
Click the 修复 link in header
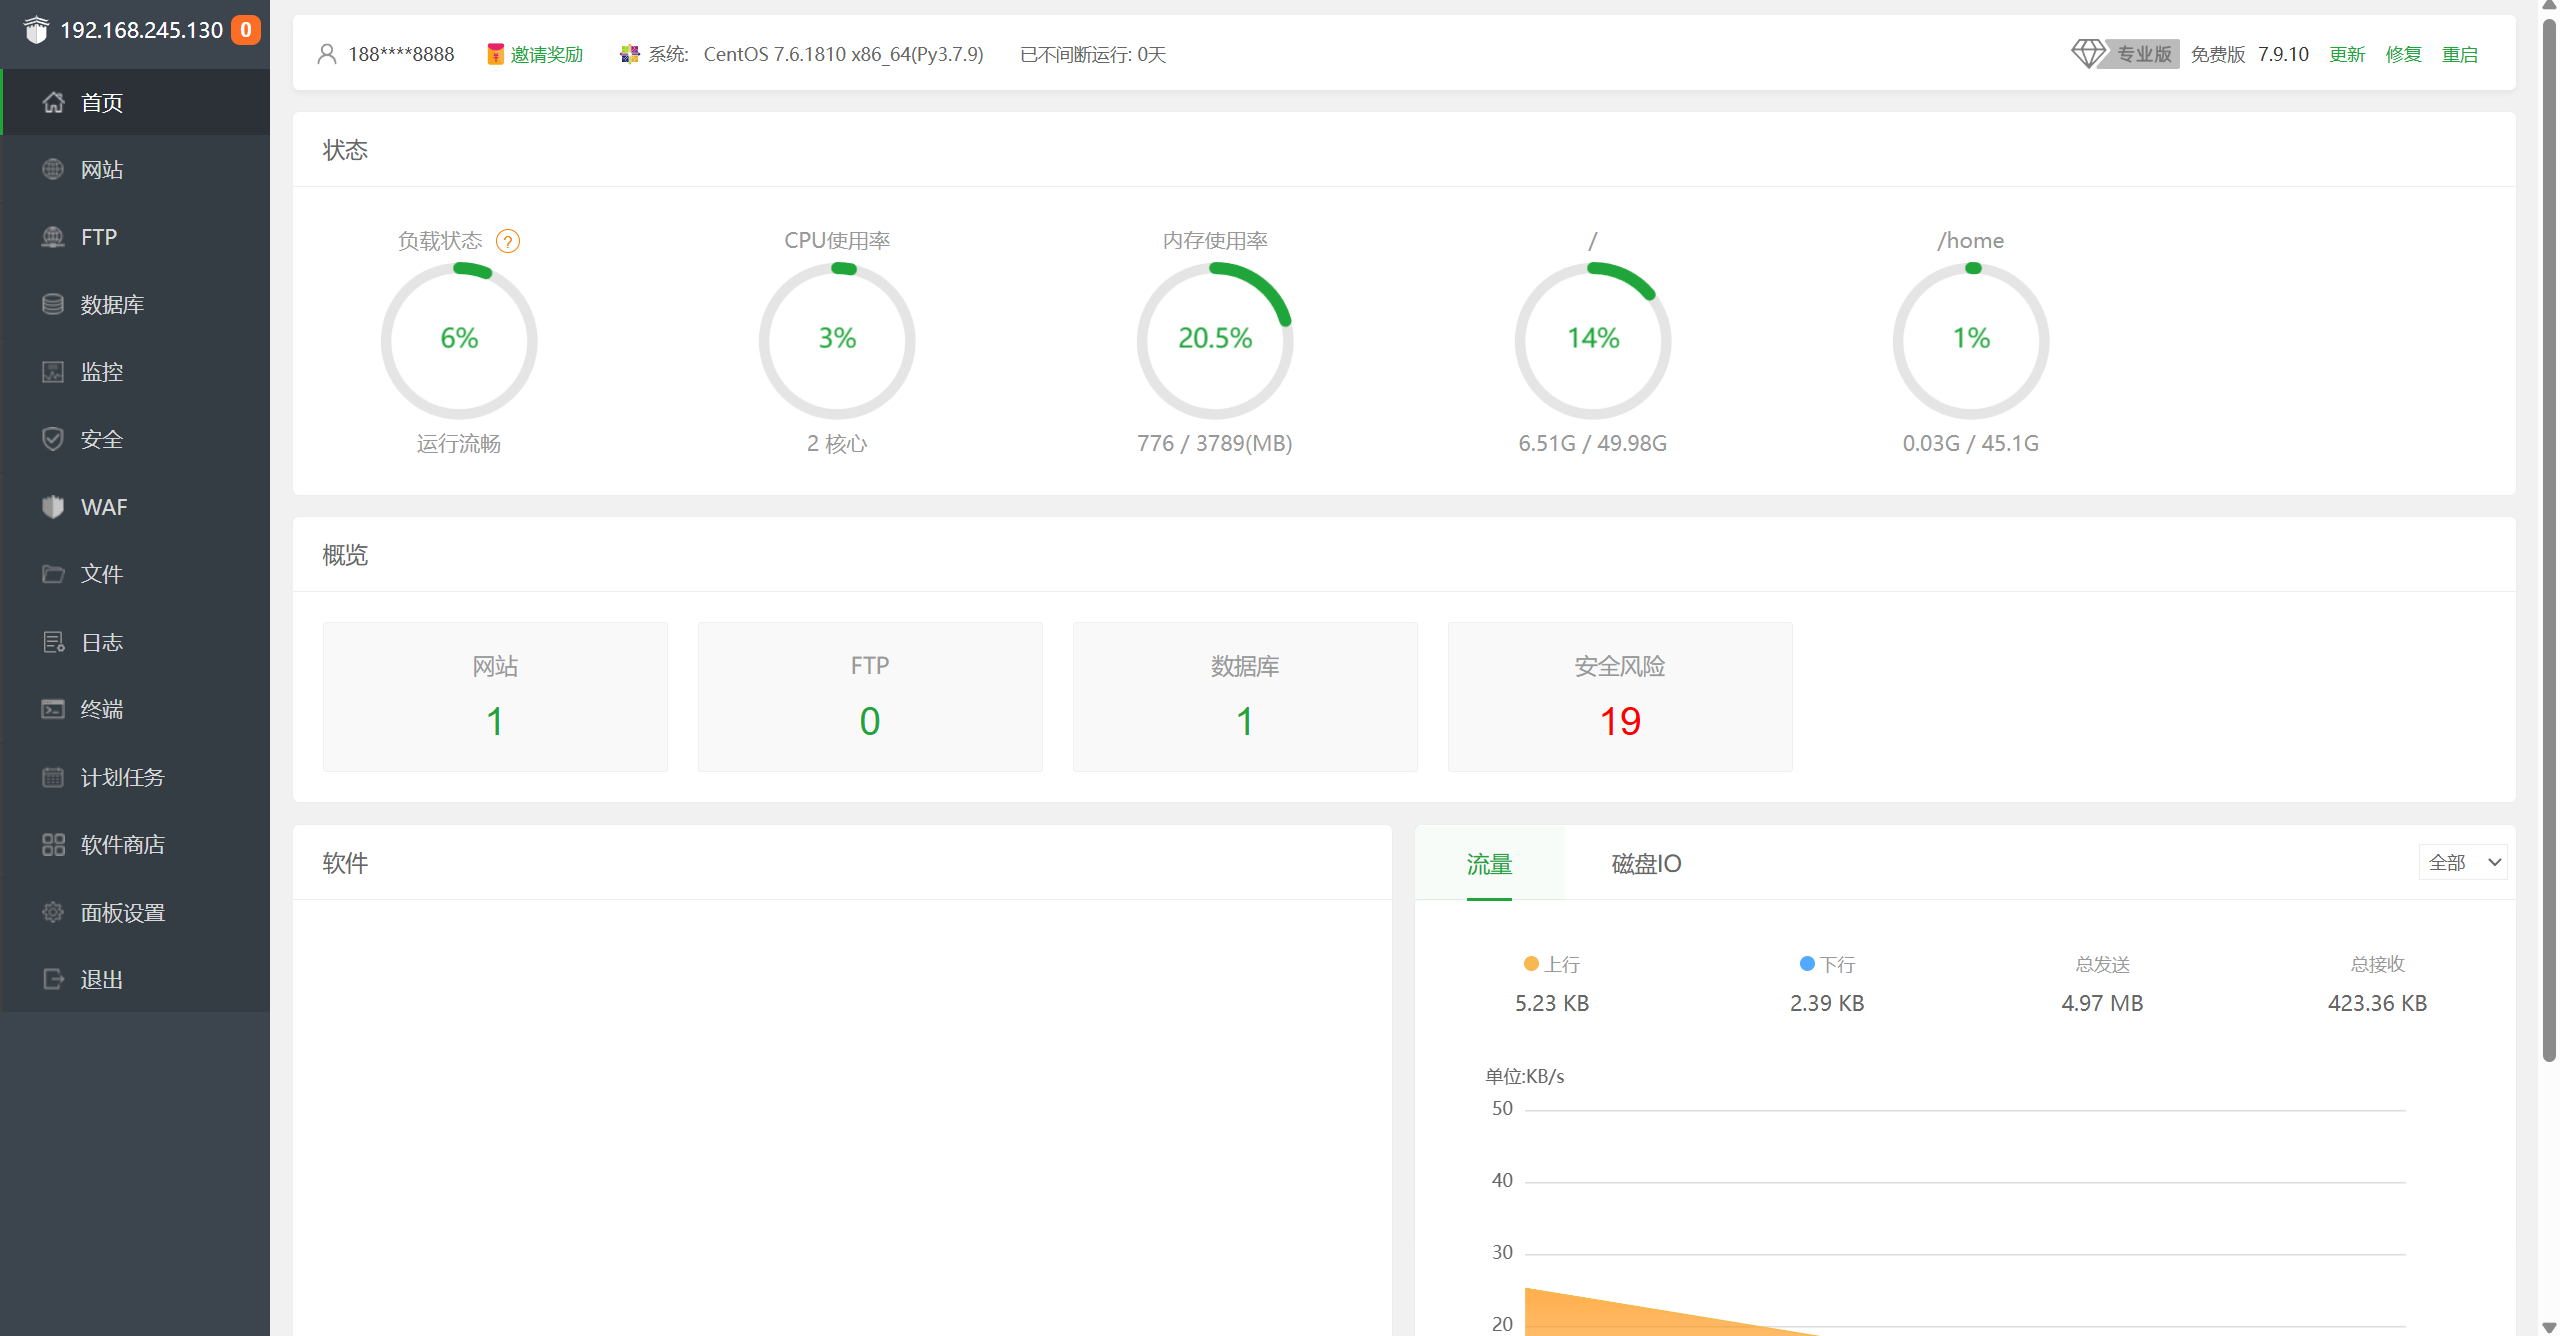tap(2403, 54)
